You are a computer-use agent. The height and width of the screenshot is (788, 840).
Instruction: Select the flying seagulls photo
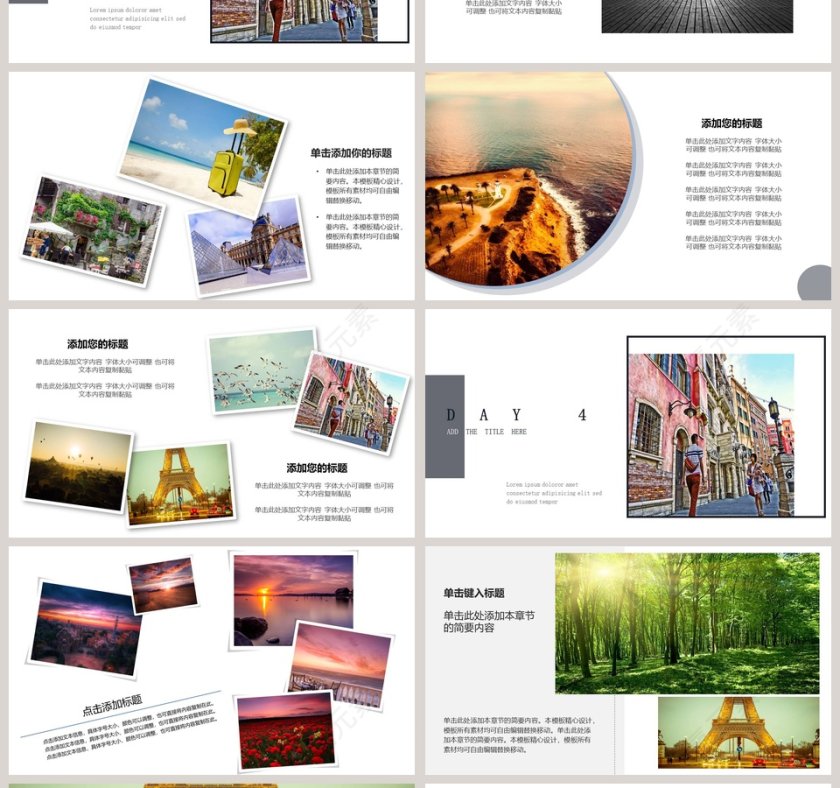click(x=259, y=371)
